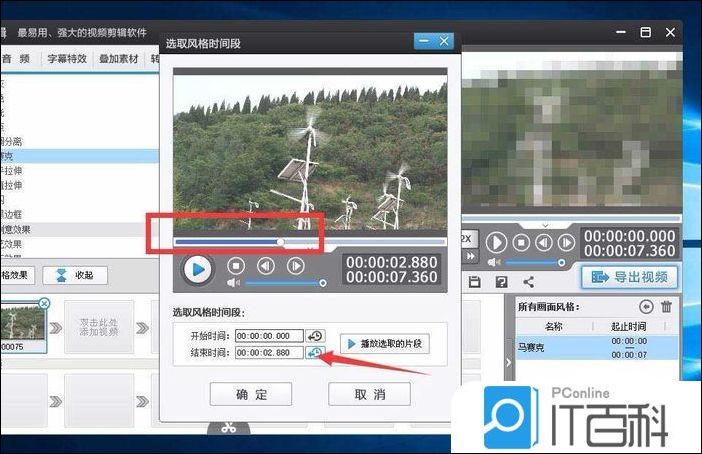Click the dialog video progress bar
Screen dimensions: 702x454
point(310,242)
